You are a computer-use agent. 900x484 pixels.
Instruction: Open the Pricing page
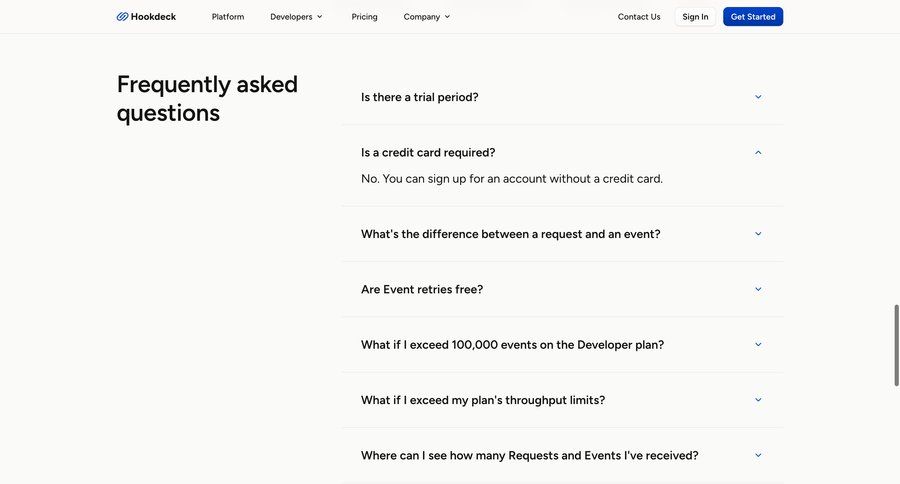click(364, 17)
